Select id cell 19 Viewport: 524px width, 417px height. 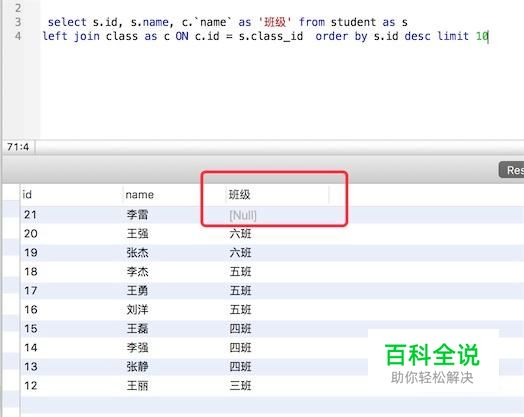30,253
